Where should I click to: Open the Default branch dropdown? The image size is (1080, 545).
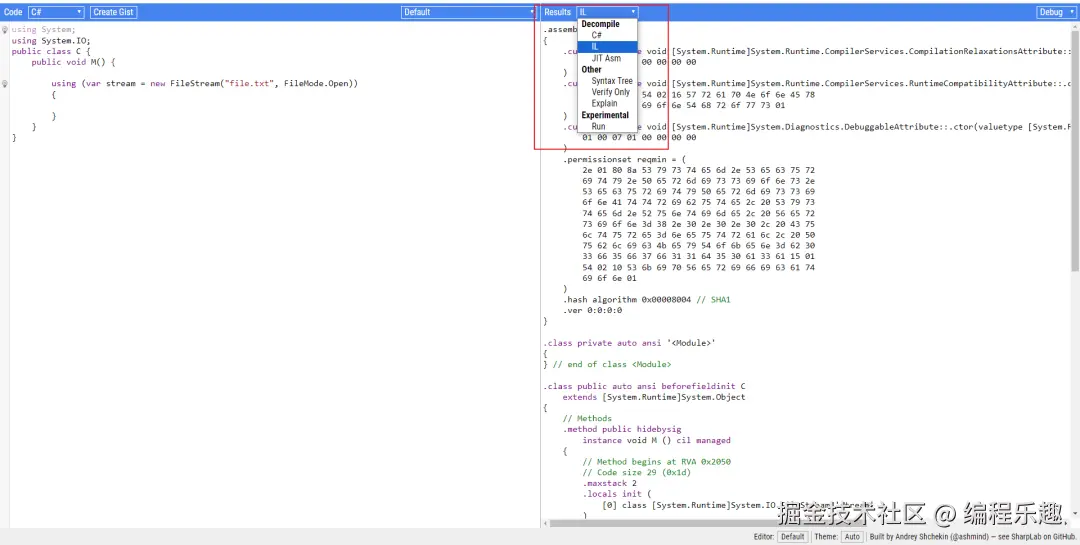pos(469,12)
